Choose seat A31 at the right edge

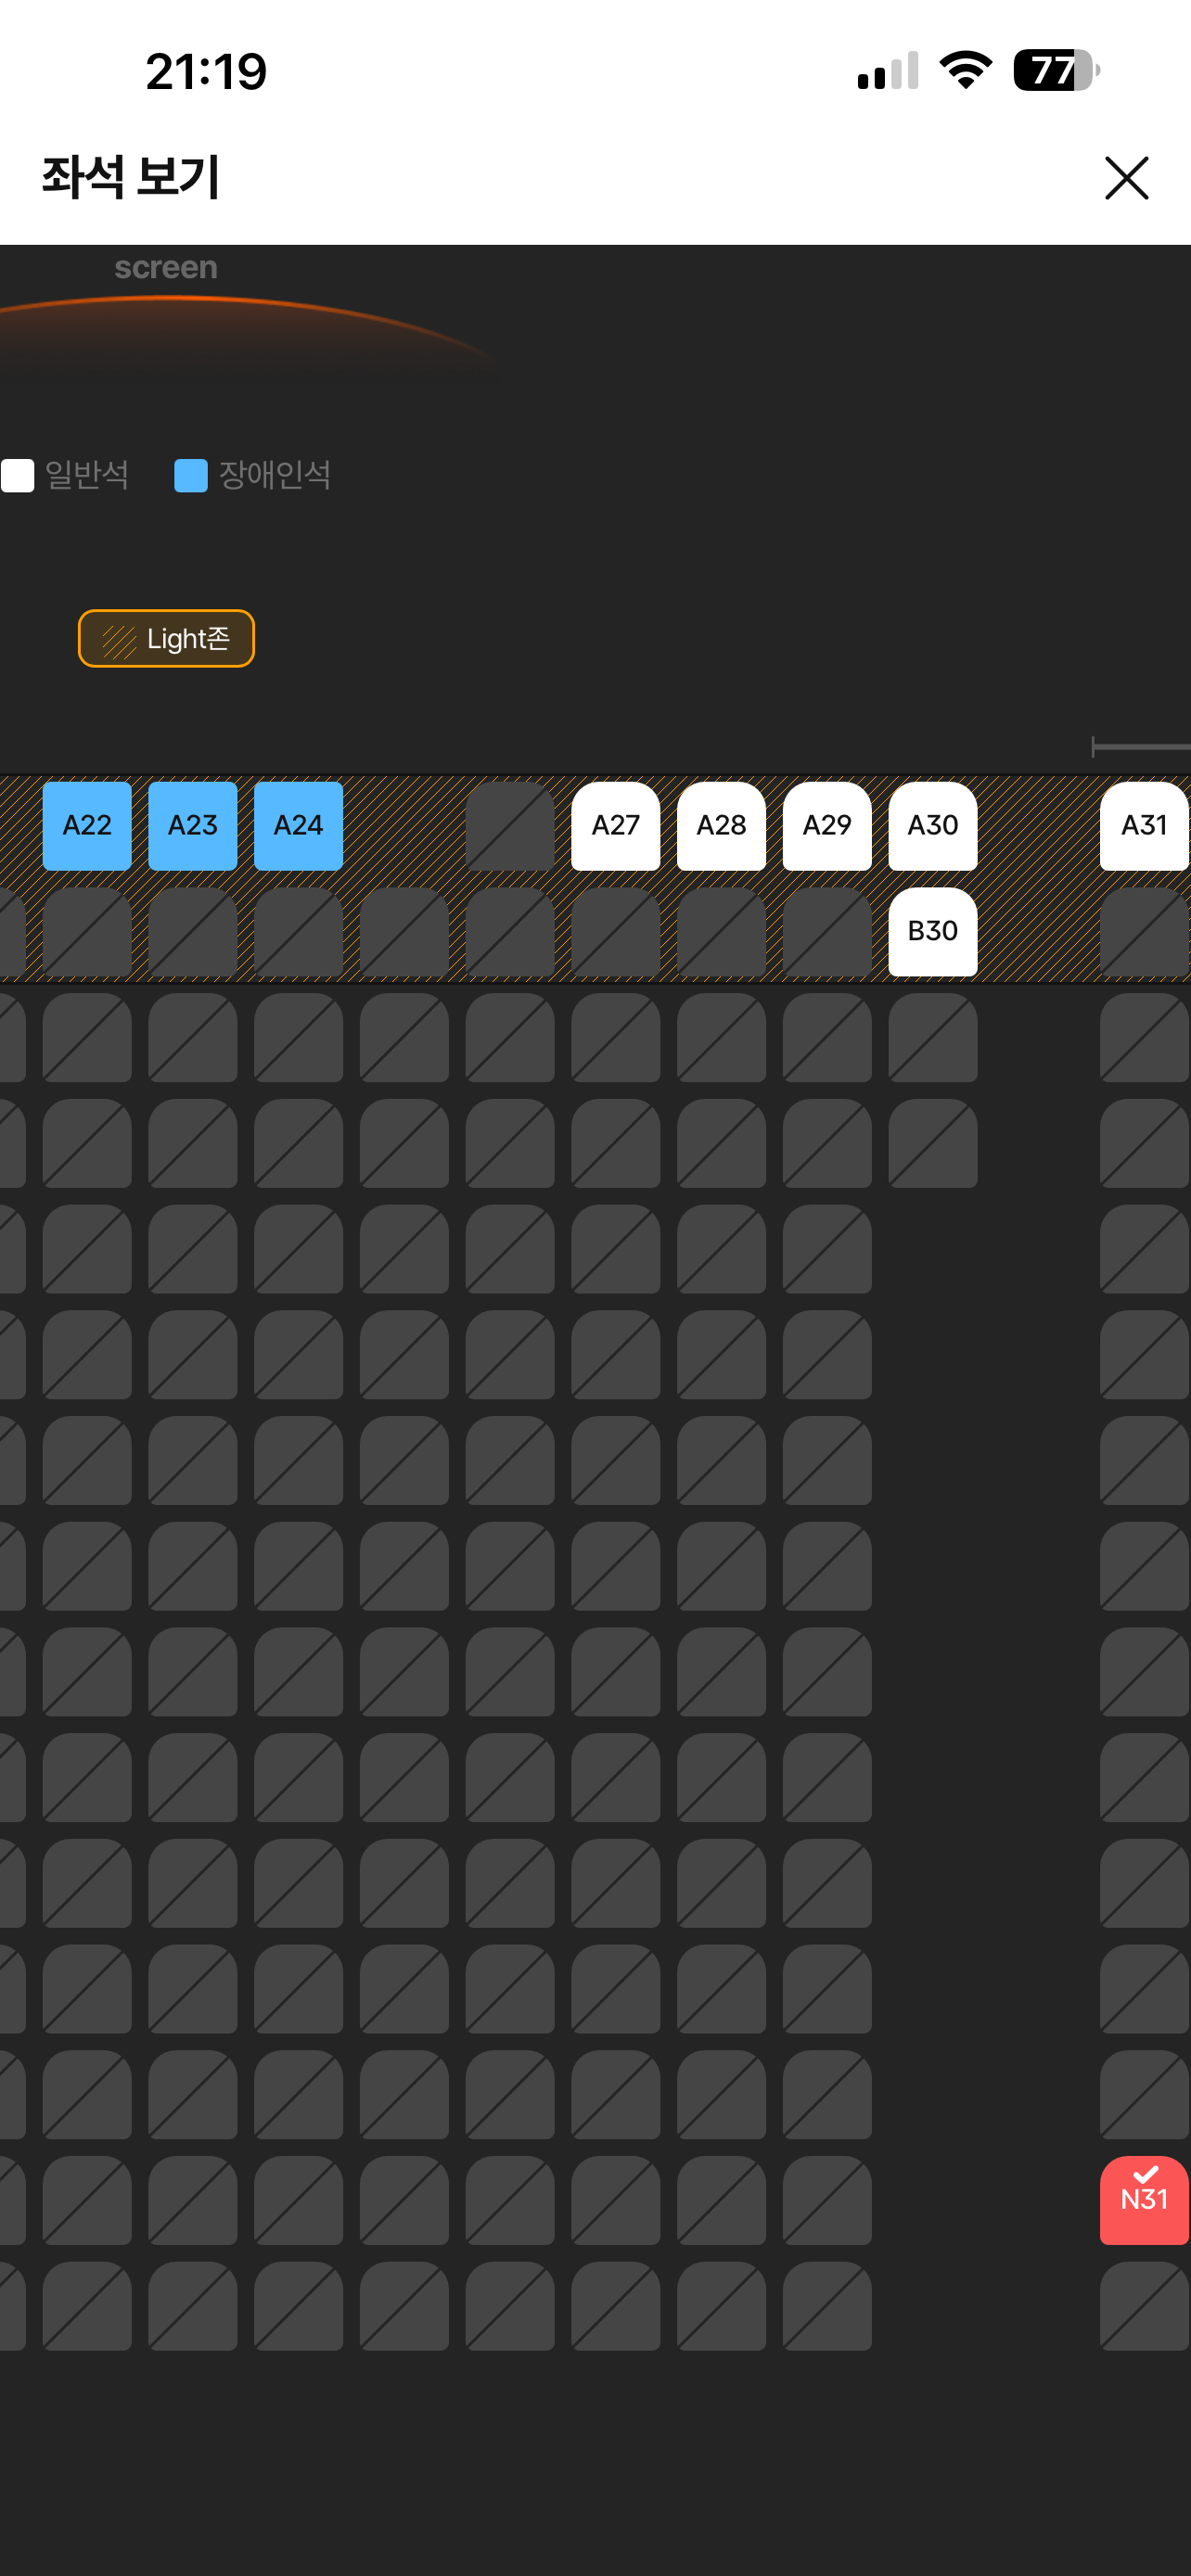pyautogui.click(x=1144, y=826)
